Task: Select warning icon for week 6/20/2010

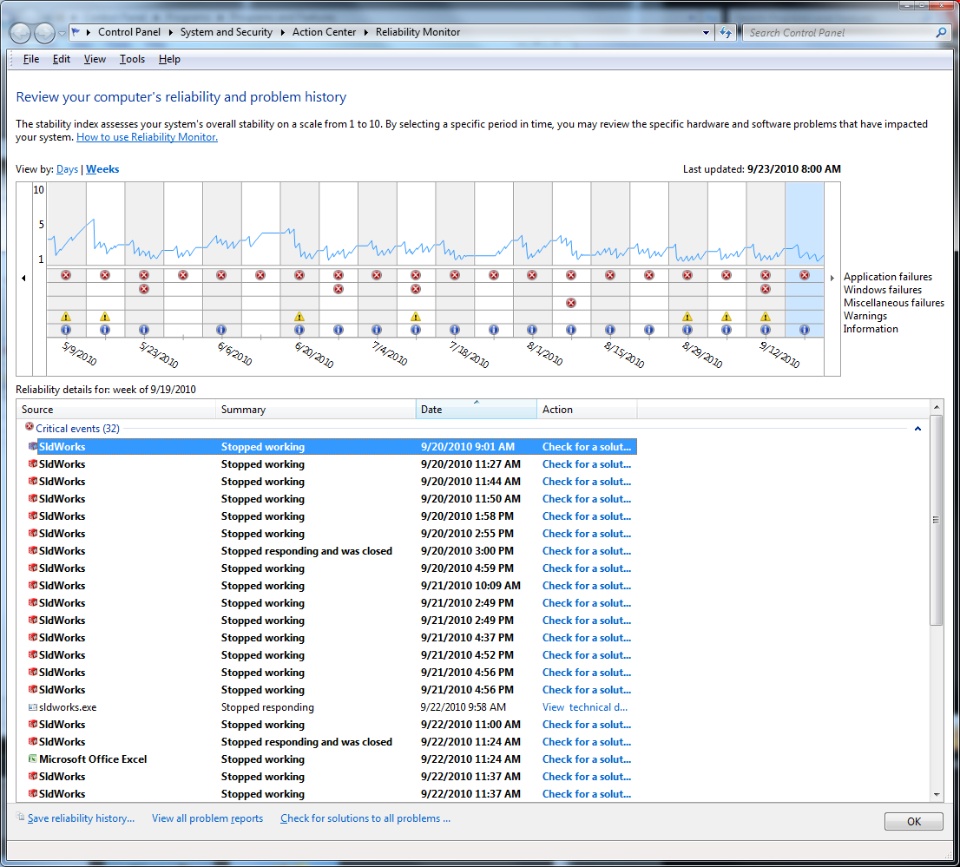Action: [x=299, y=317]
